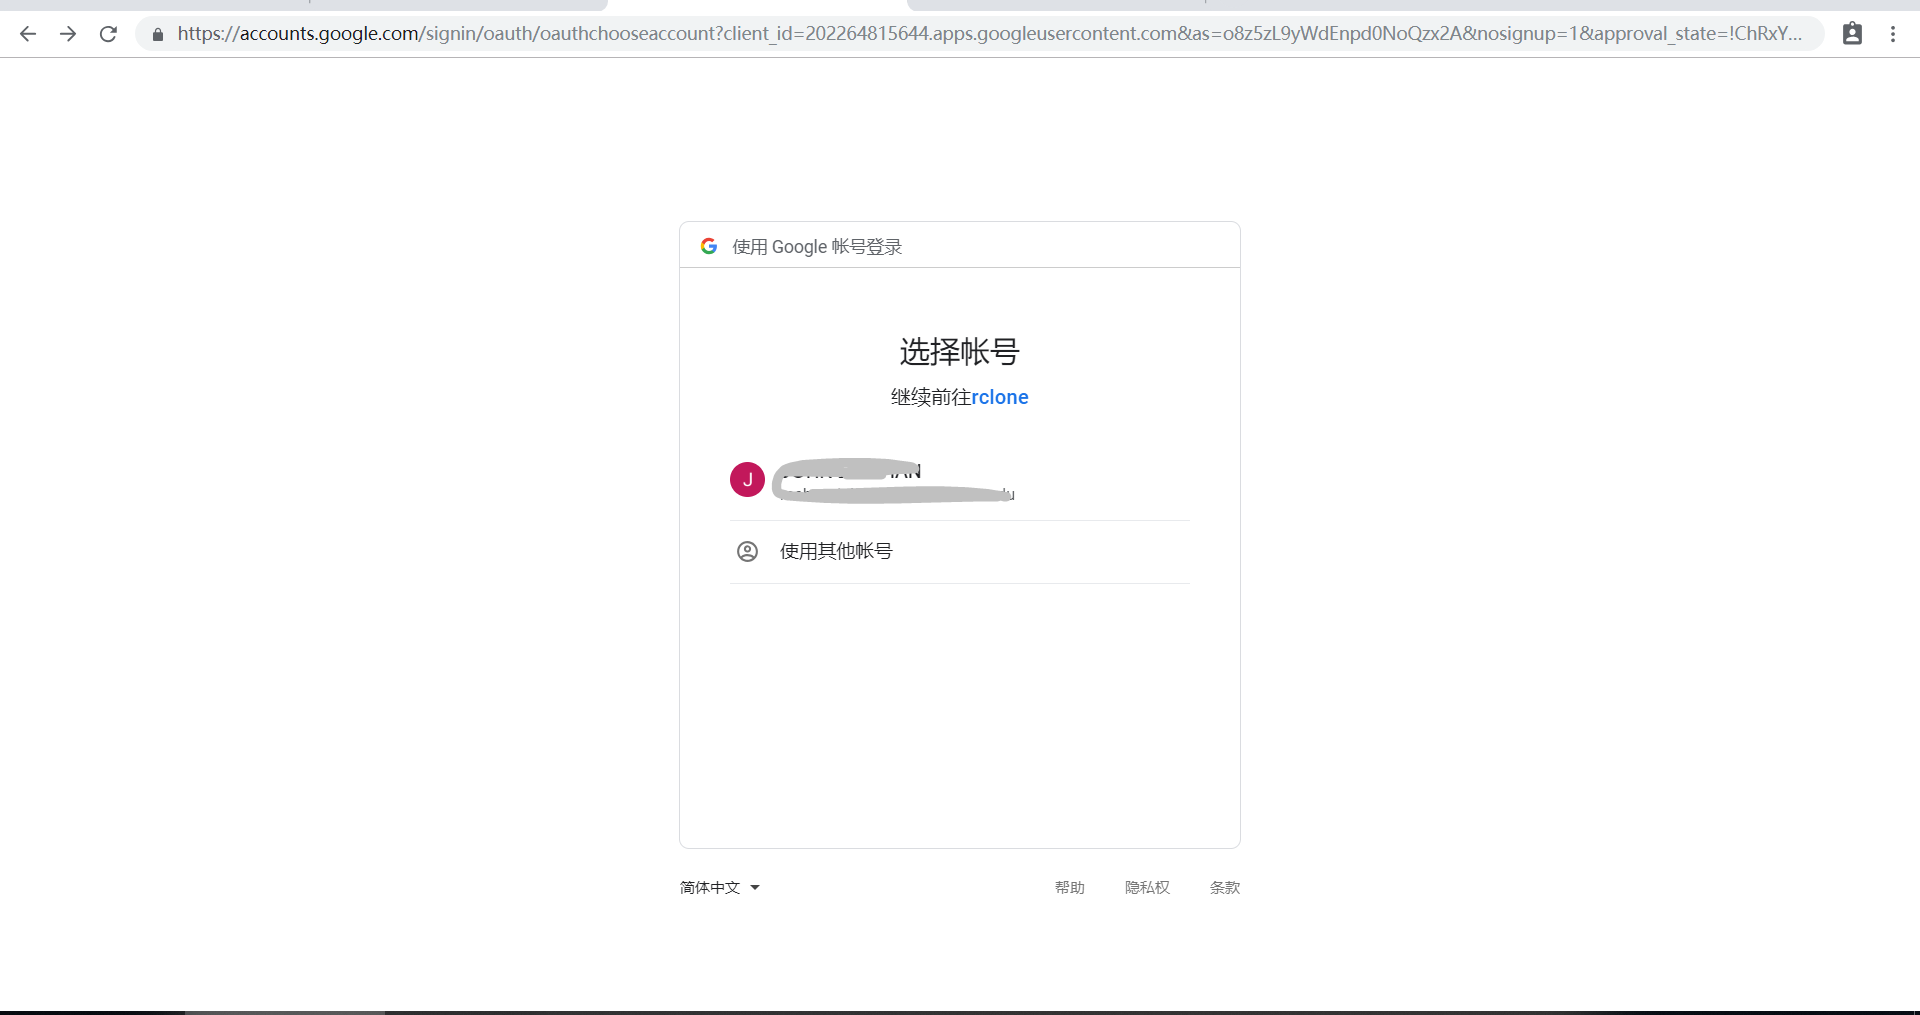1920x1015 pixels.
Task: Click the 使用 Google 帐号登录 header text
Action: click(x=817, y=247)
